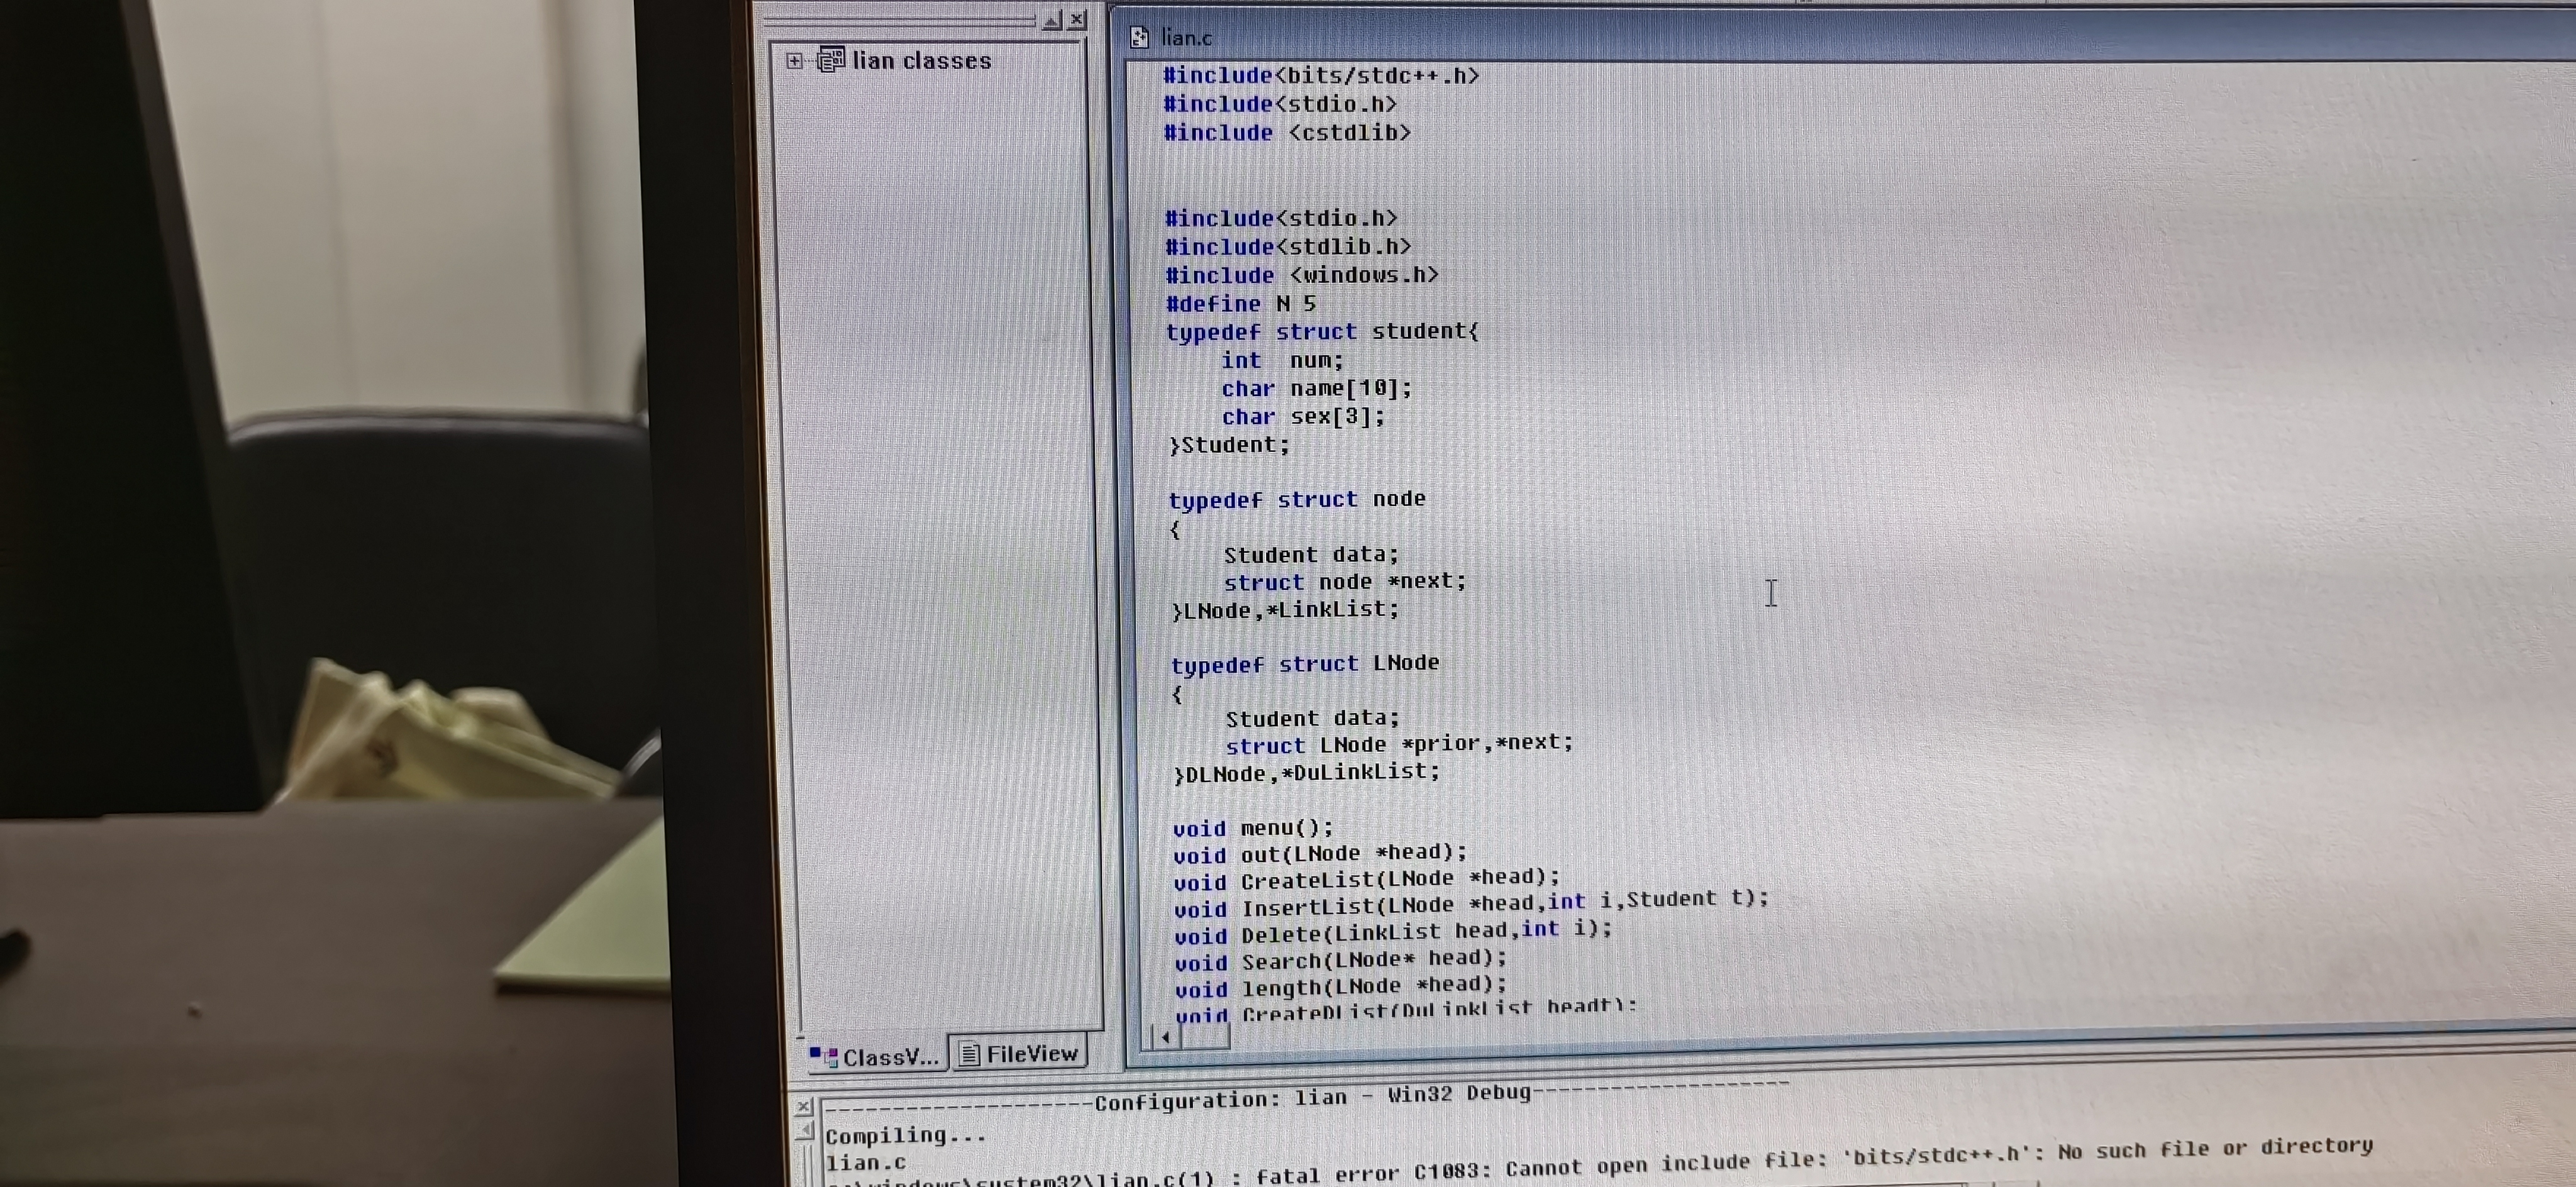Click the editor's horizontal scrollbar thumb

pyautogui.click(x=1205, y=1037)
